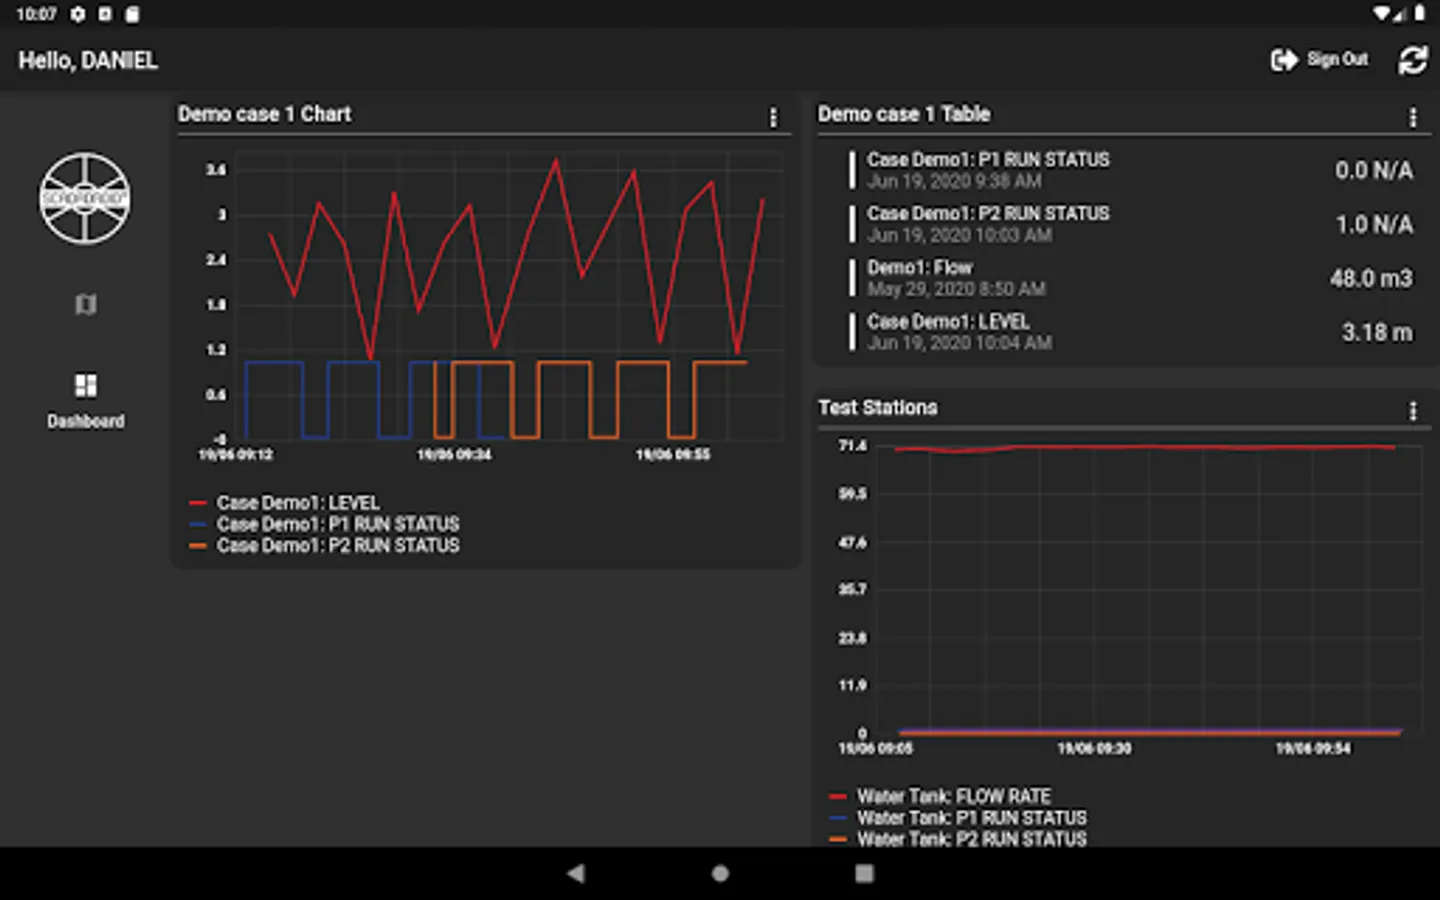Screen dimensions: 1440x900
Task: Click the 0.0 N/A value
Action: [x=1374, y=171]
